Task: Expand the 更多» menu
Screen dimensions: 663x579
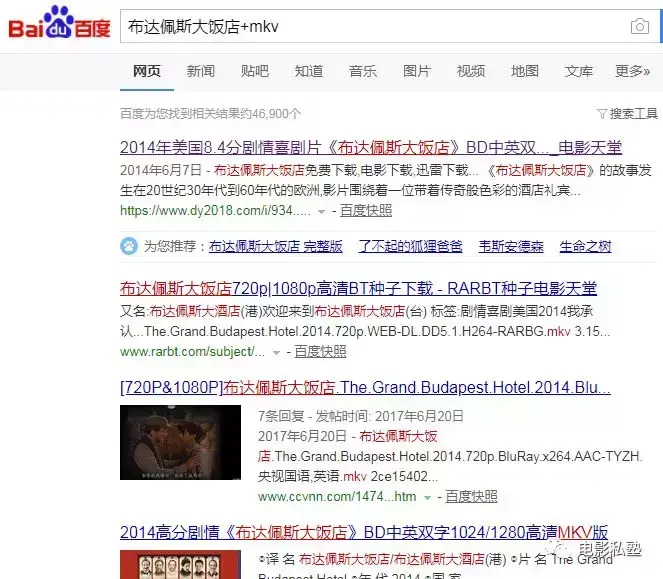Action: [x=633, y=71]
